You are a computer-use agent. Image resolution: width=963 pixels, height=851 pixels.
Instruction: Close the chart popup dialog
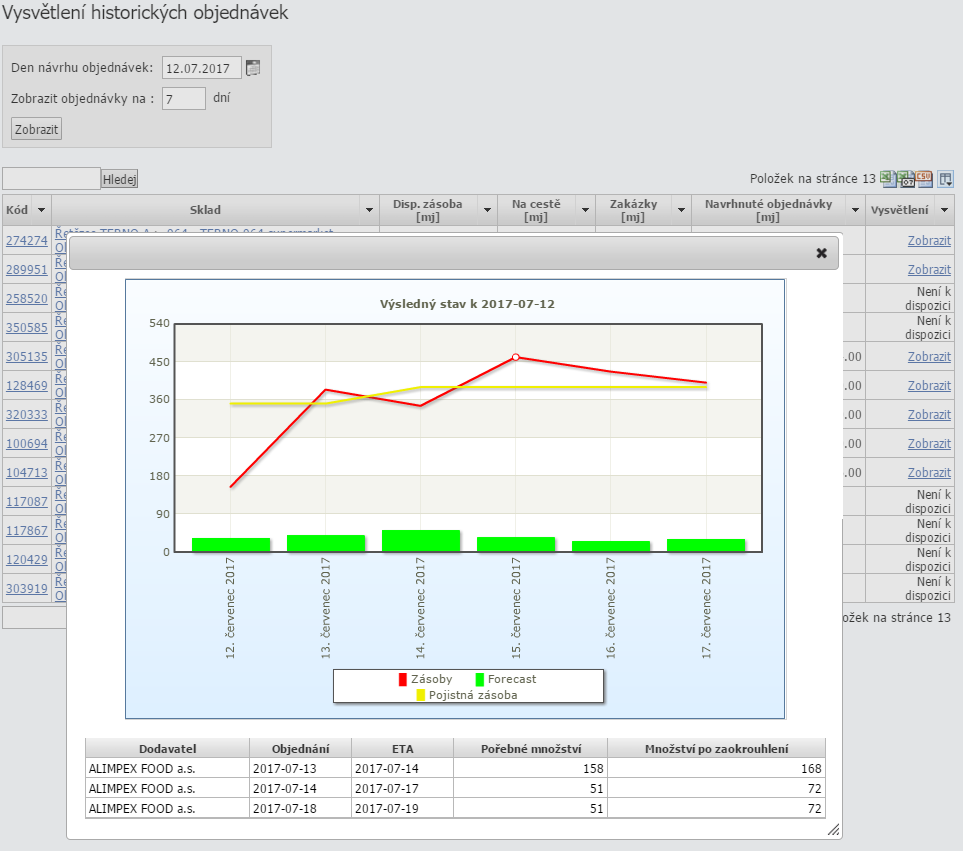821,253
